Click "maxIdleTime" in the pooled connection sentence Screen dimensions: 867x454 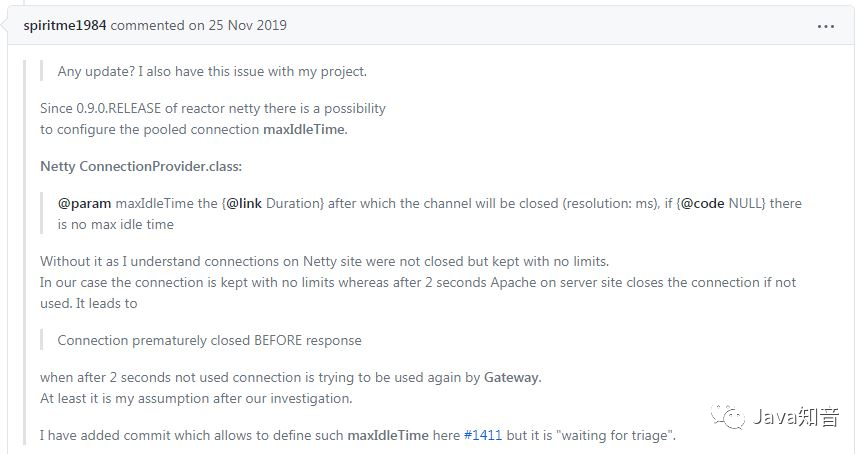(x=304, y=129)
